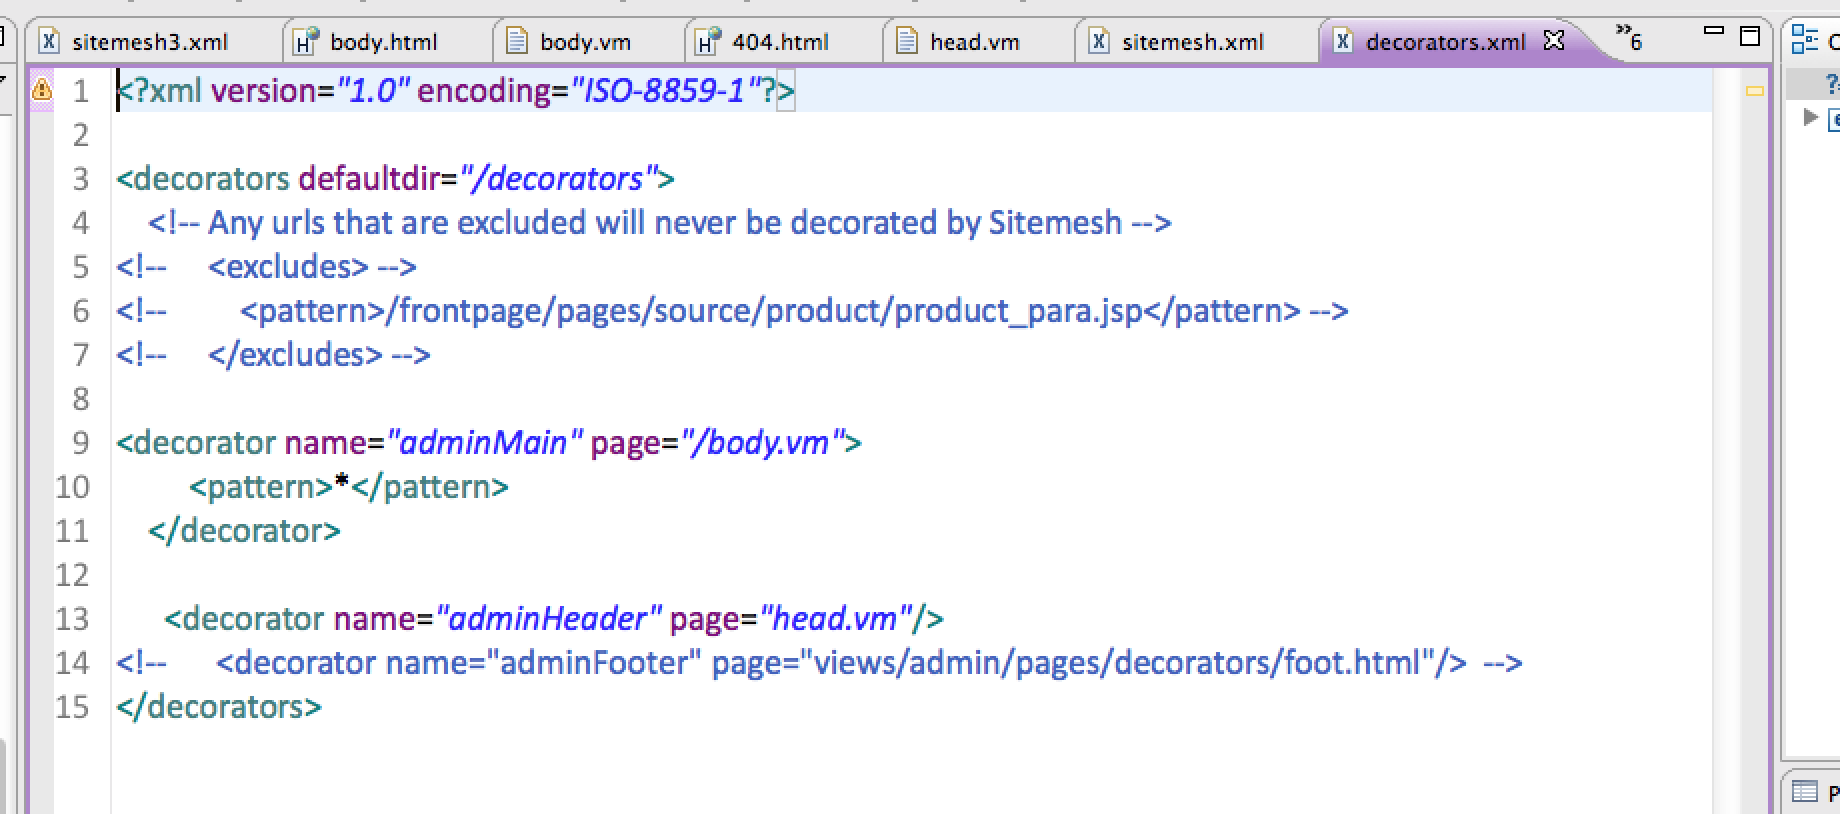Click the "adminMain" decorator name

click(484, 442)
